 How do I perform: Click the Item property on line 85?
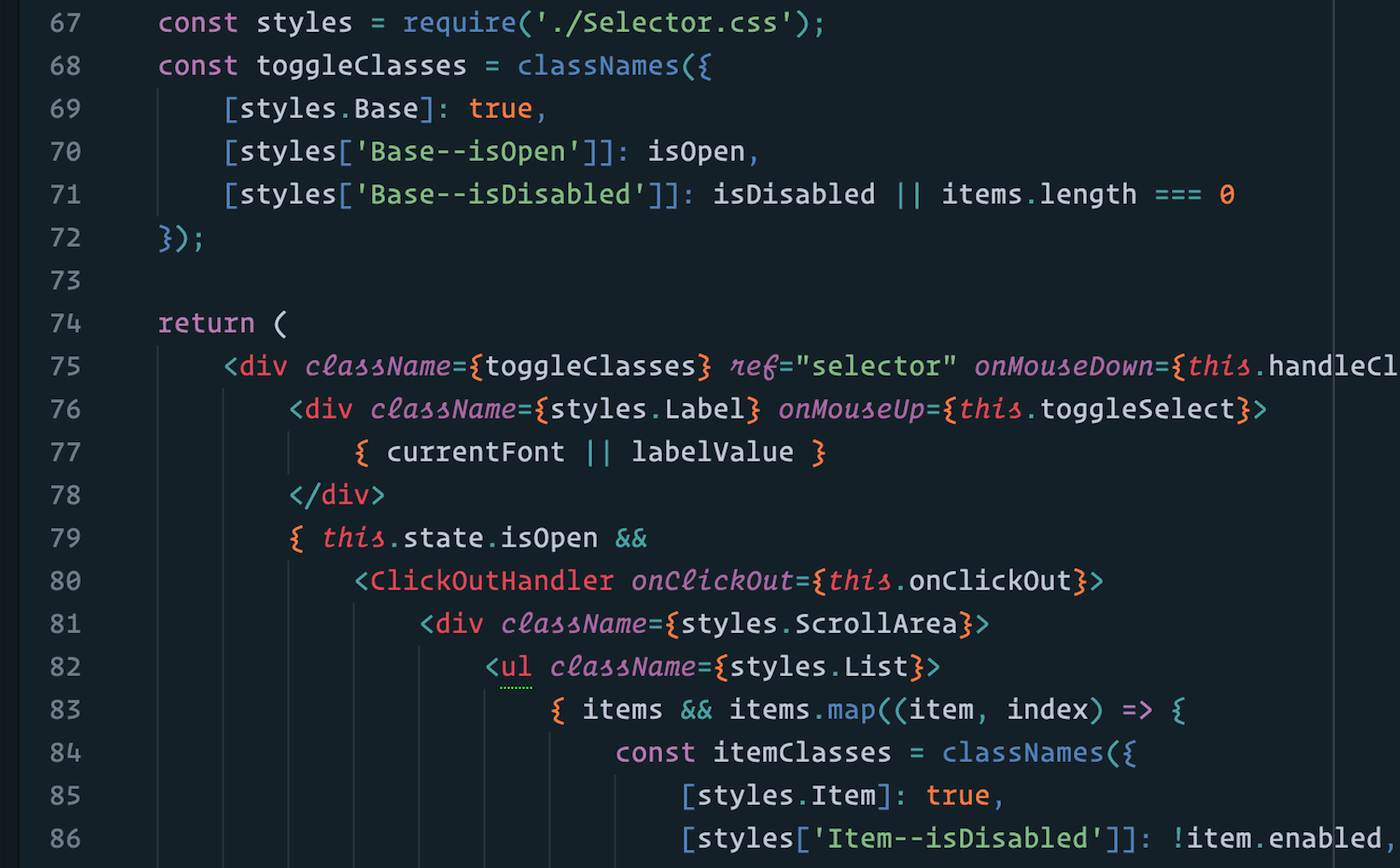[843, 795]
